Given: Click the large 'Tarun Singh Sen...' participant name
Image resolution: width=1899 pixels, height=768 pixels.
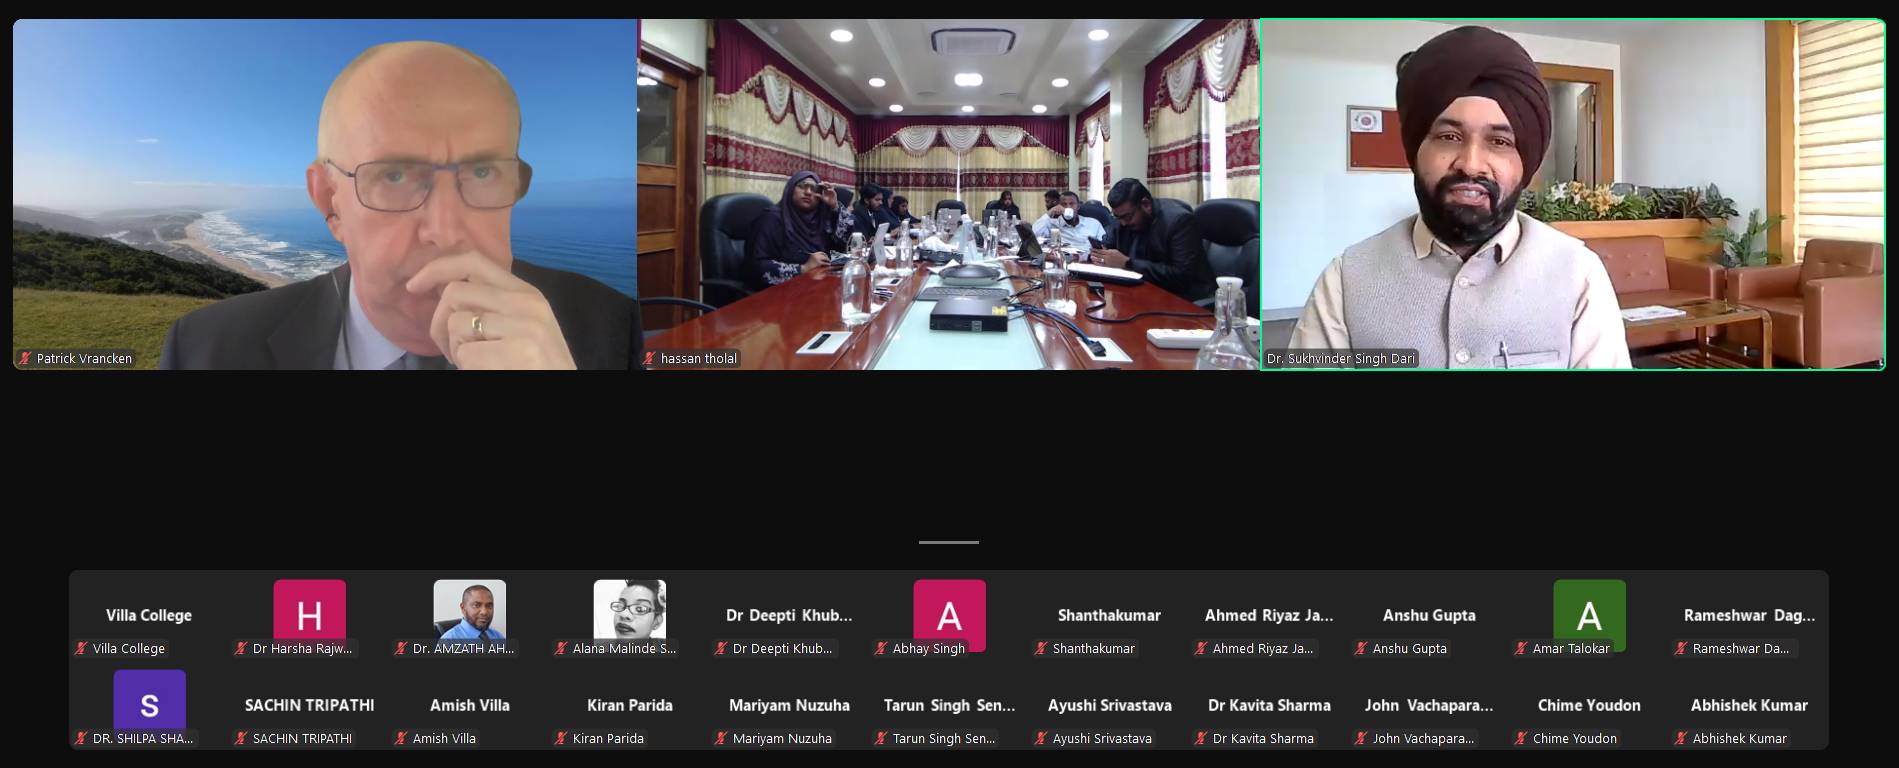Looking at the screenshot, I should tap(949, 705).
